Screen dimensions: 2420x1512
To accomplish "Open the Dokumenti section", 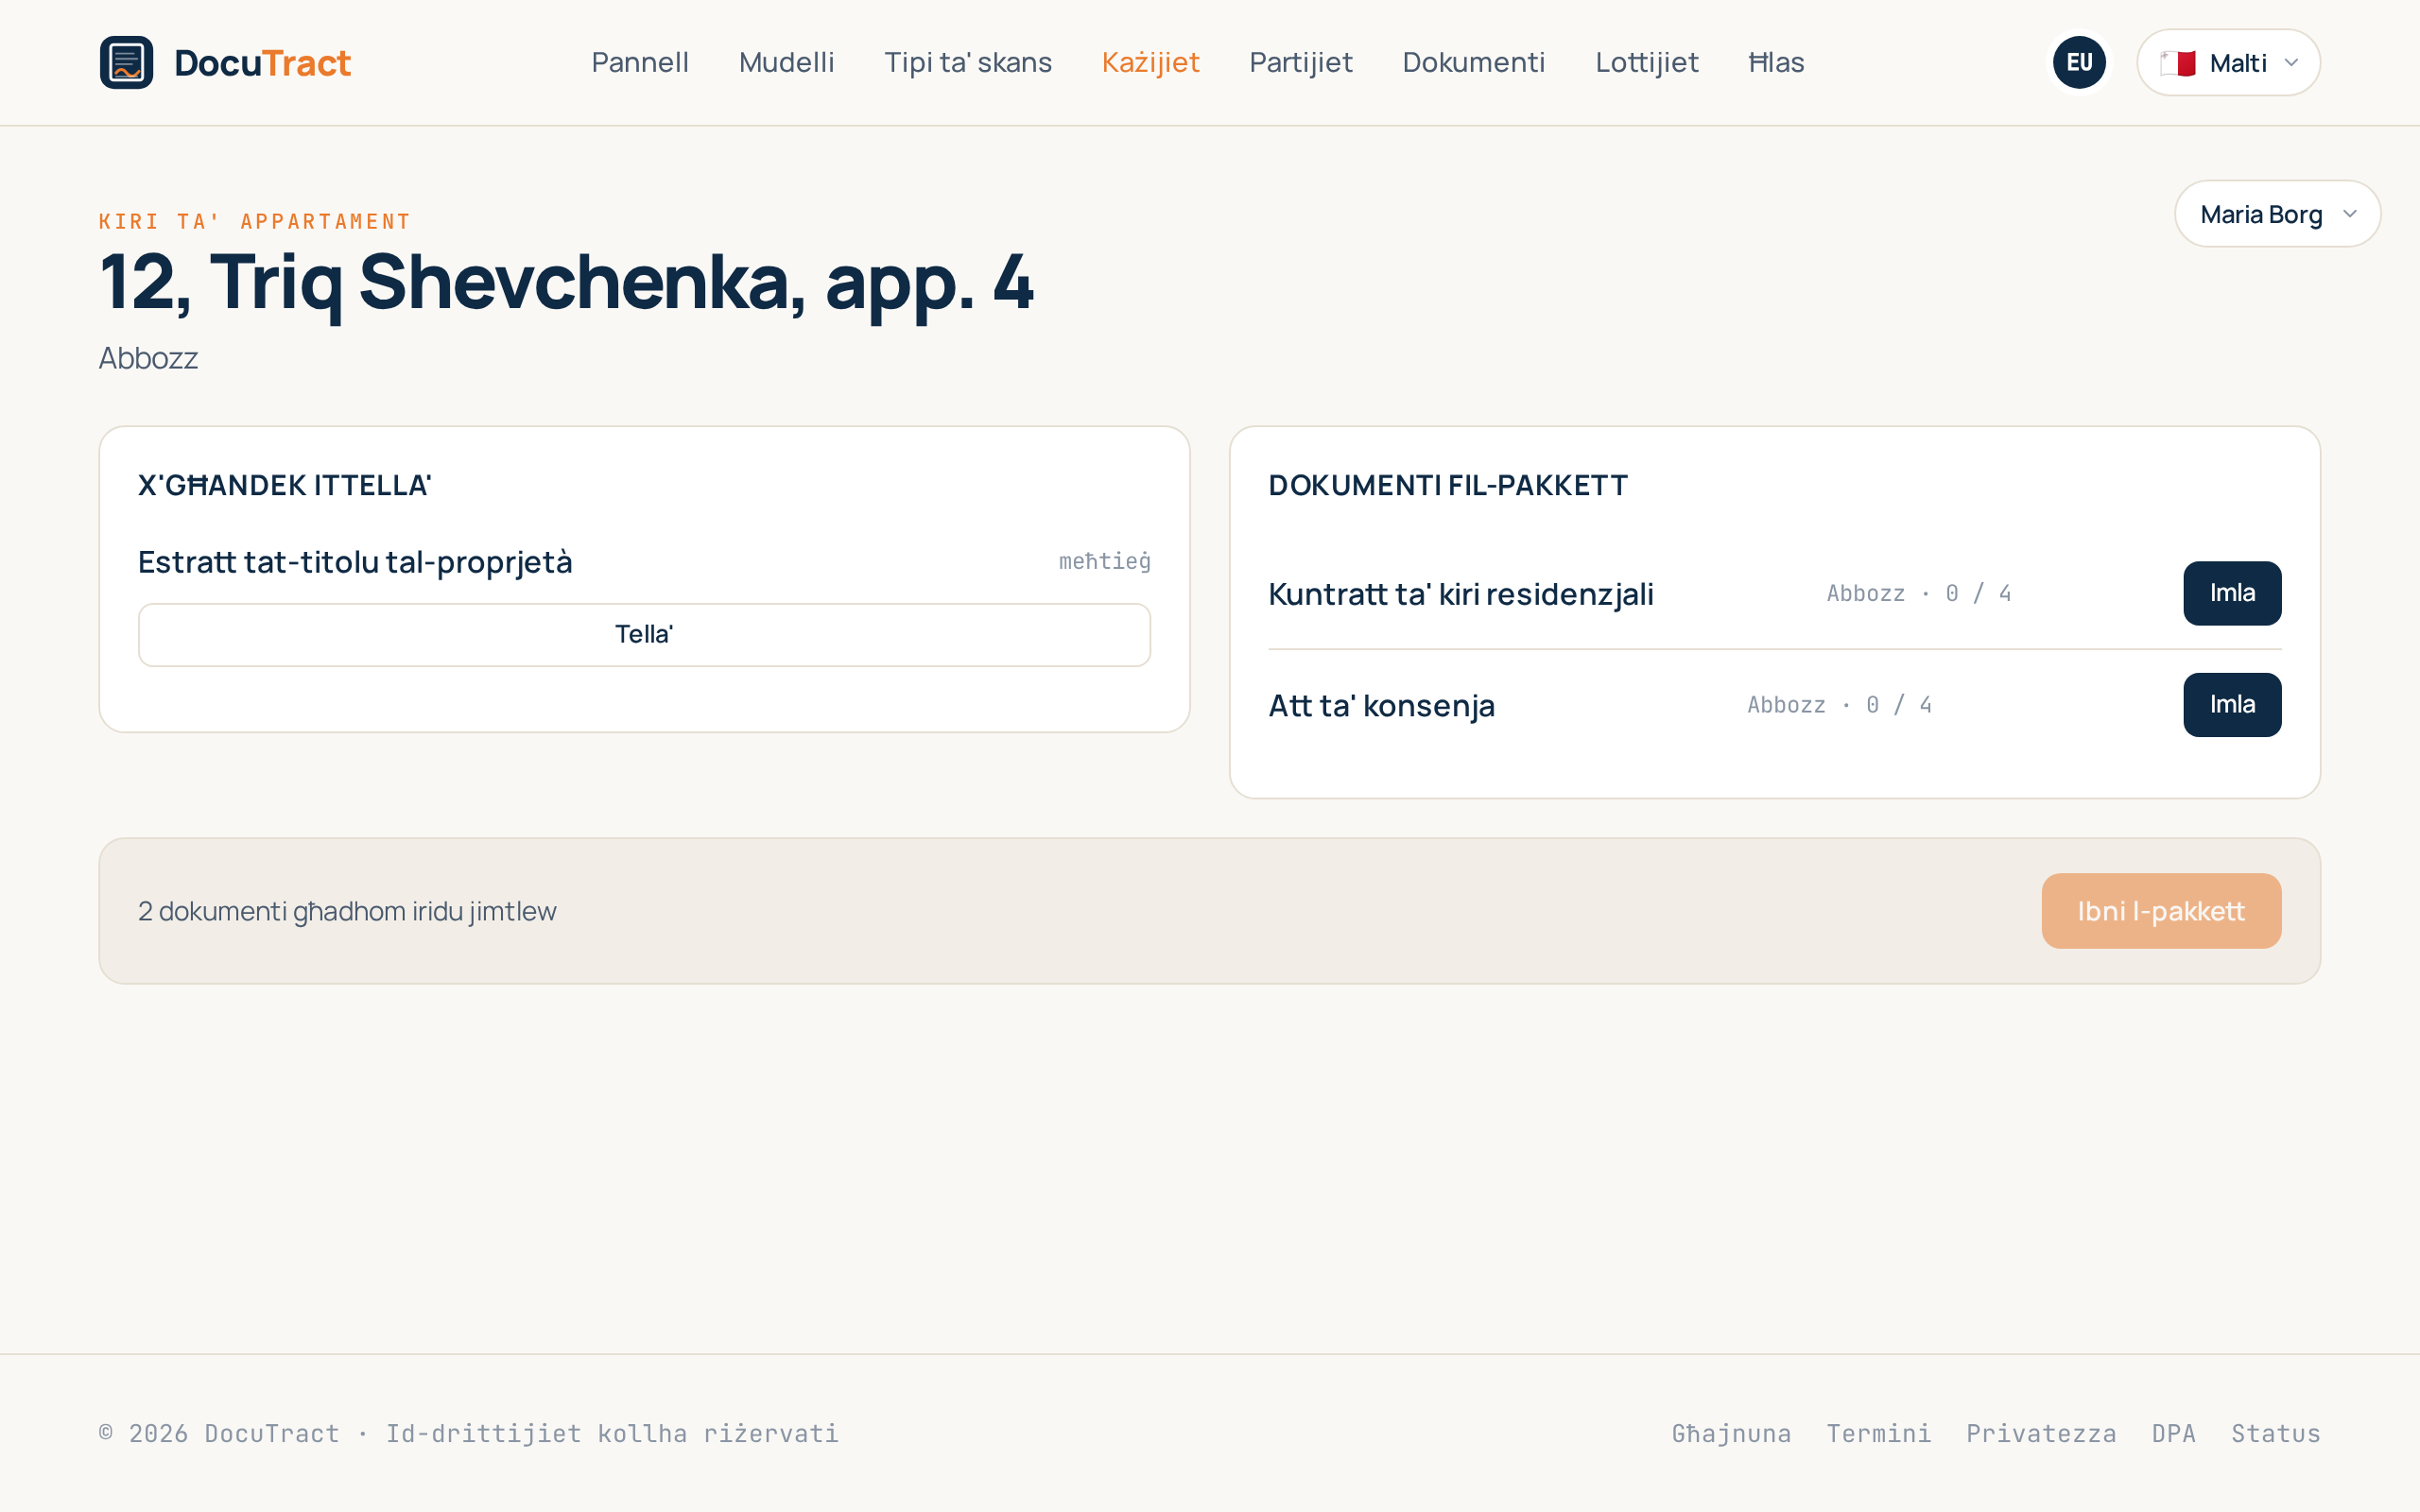I will (x=1473, y=62).
